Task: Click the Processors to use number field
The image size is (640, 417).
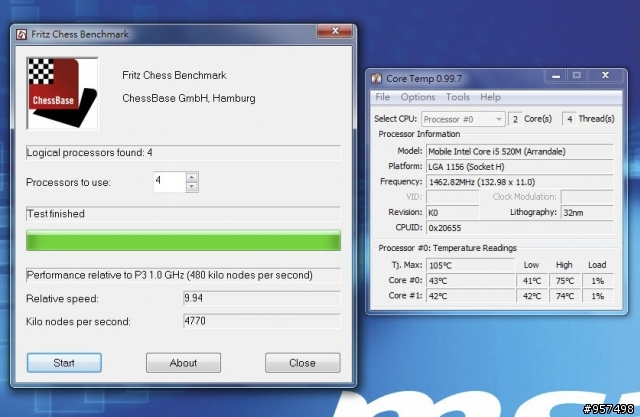Action: (170, 182)
